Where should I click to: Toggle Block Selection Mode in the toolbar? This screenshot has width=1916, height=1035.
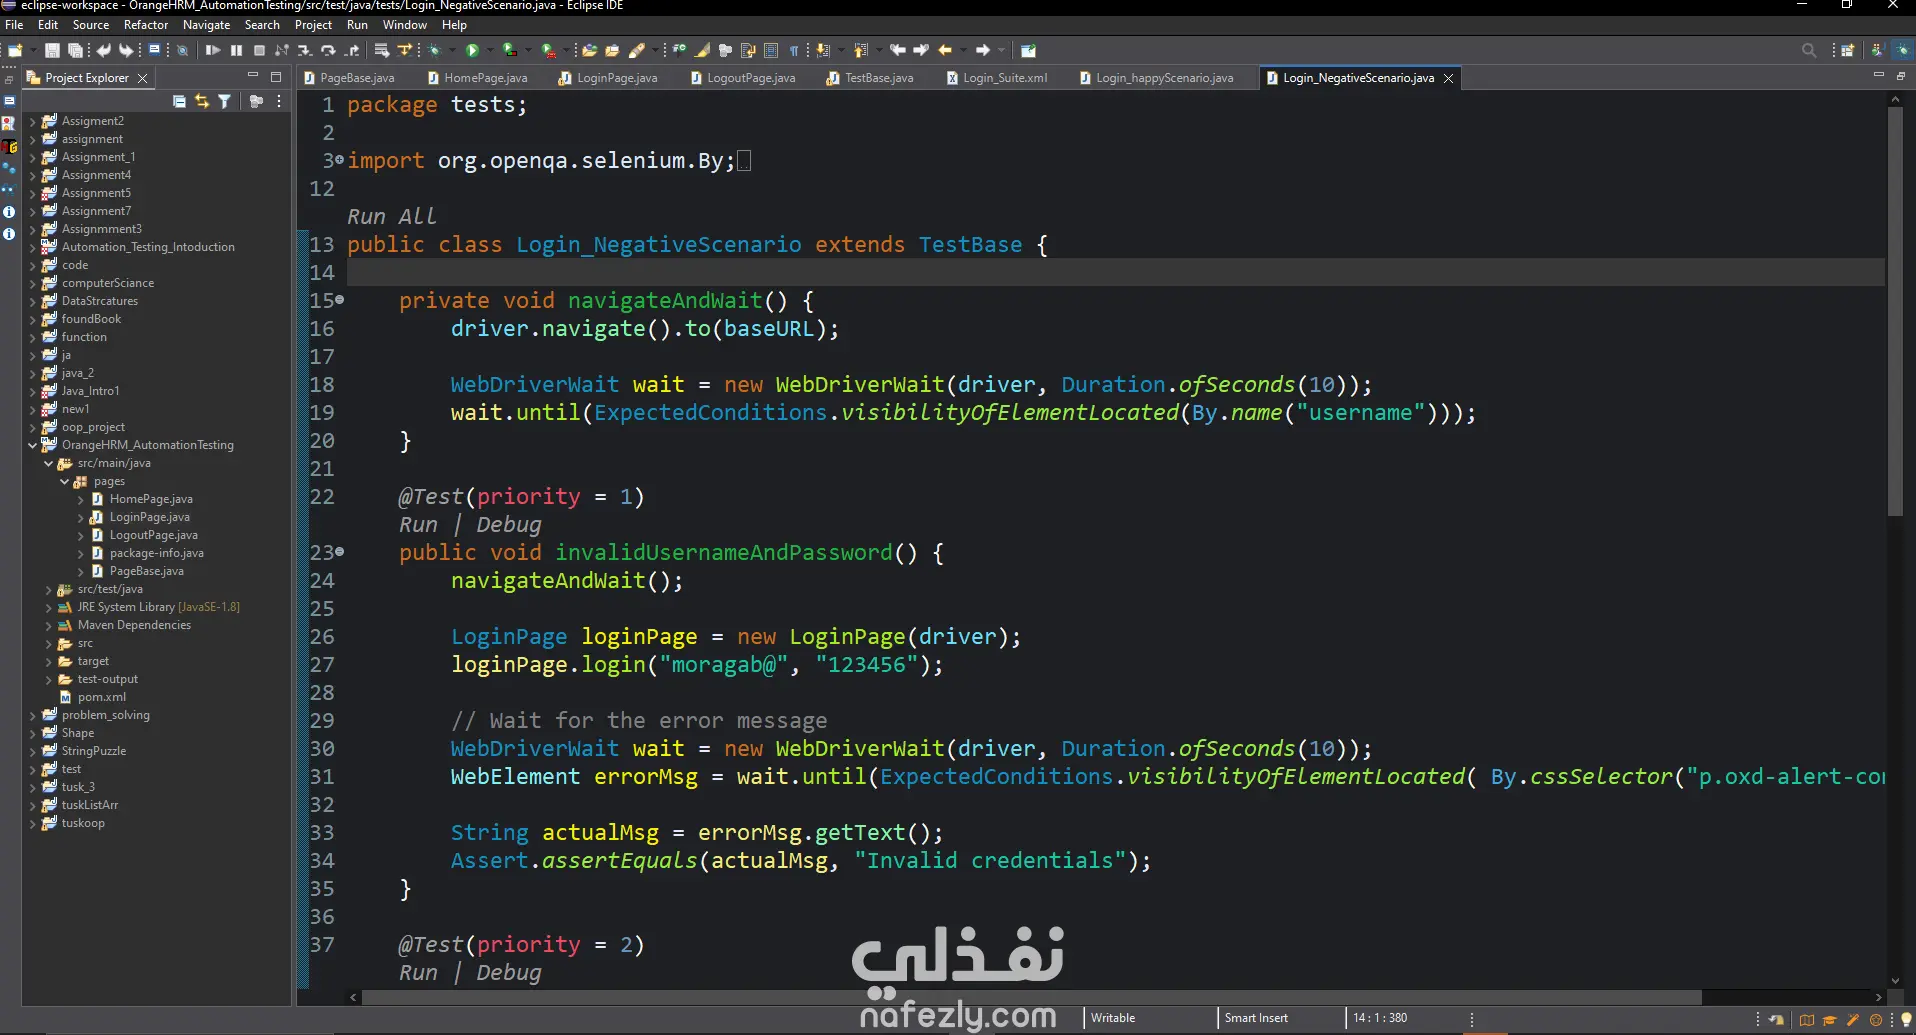(x=771, y=50)
